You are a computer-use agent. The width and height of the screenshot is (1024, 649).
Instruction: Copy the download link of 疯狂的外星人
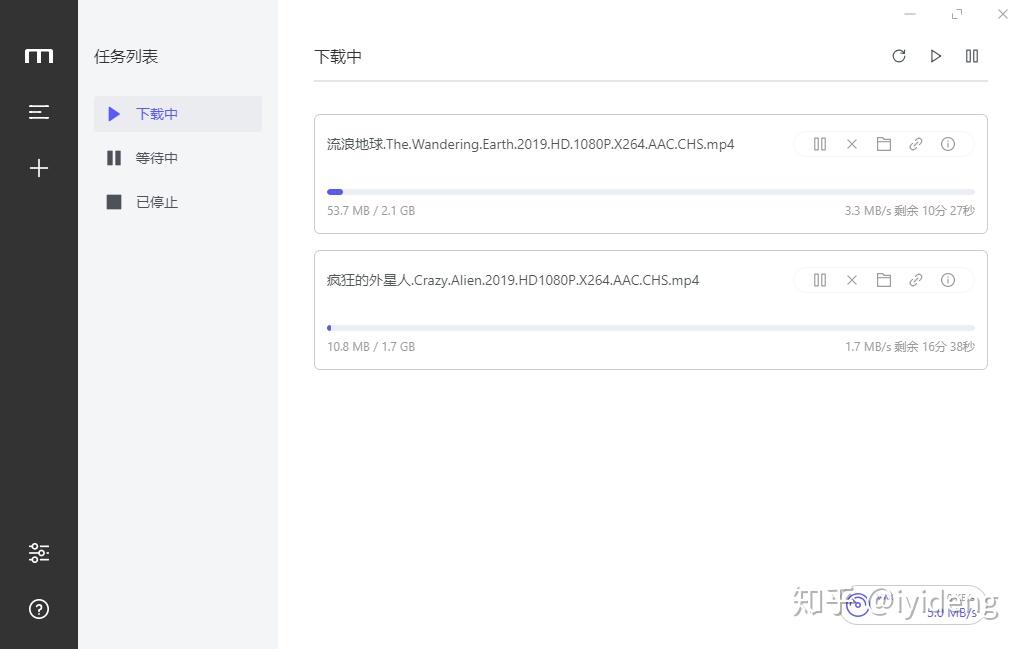point(915,280)
